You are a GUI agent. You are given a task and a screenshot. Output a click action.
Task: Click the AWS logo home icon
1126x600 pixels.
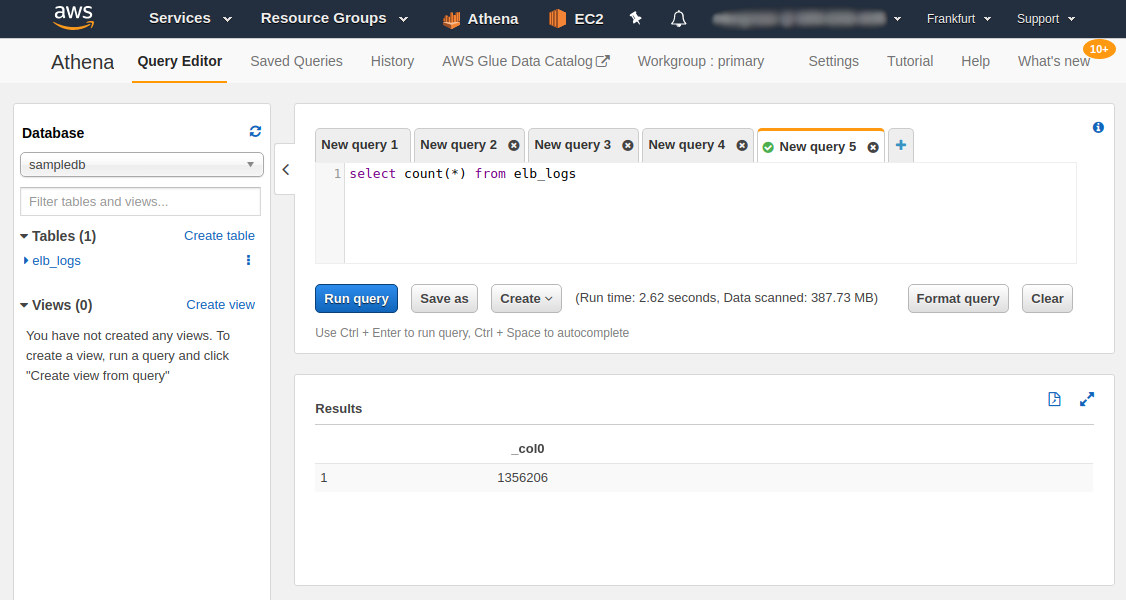[x=73, y=17]
